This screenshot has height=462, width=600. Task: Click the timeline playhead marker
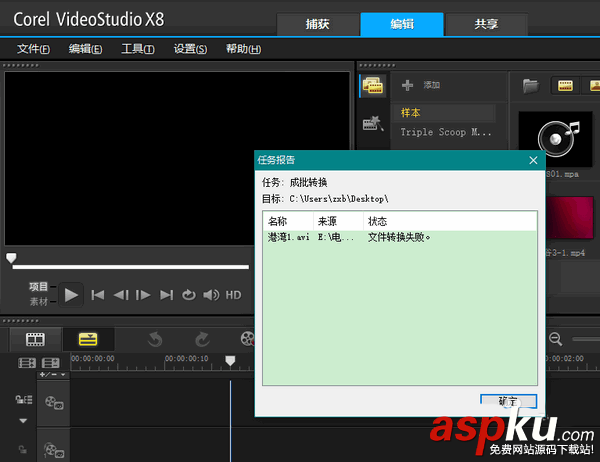[x=230, y=361]
